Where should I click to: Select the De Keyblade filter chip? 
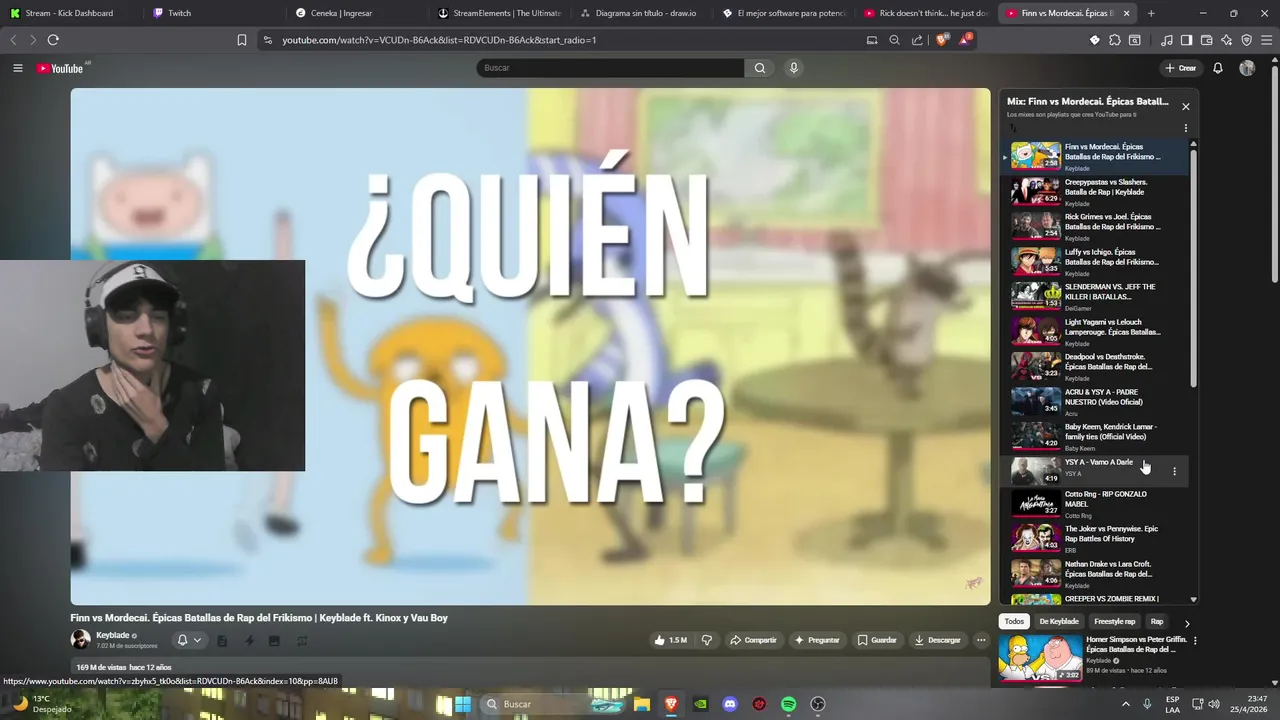1059,622
